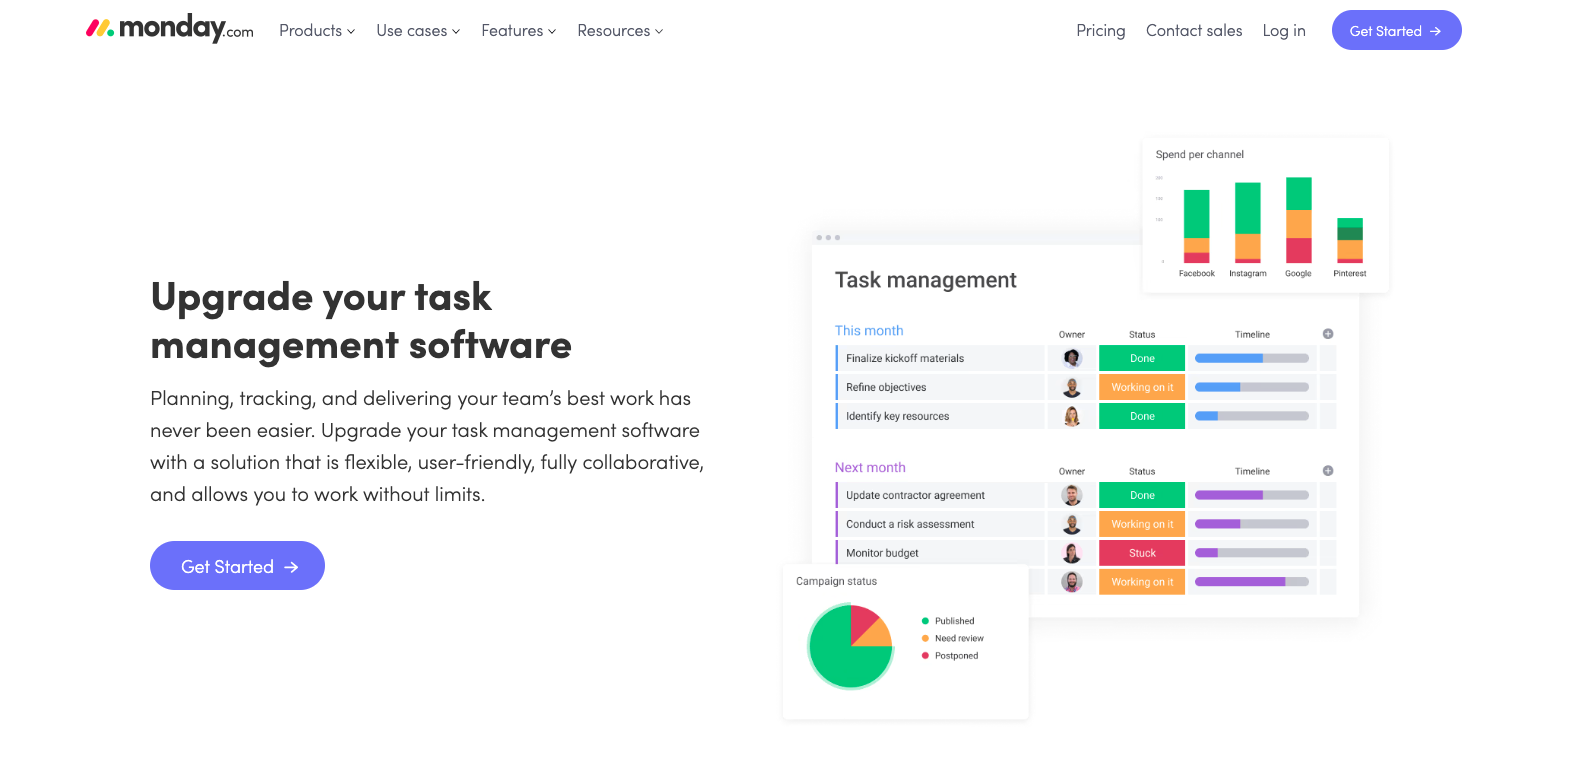This screenshot has height=776, width=1584.
Task: Click Working on it for Conduct a risk assessment
Action: [x=1142, y=524]
